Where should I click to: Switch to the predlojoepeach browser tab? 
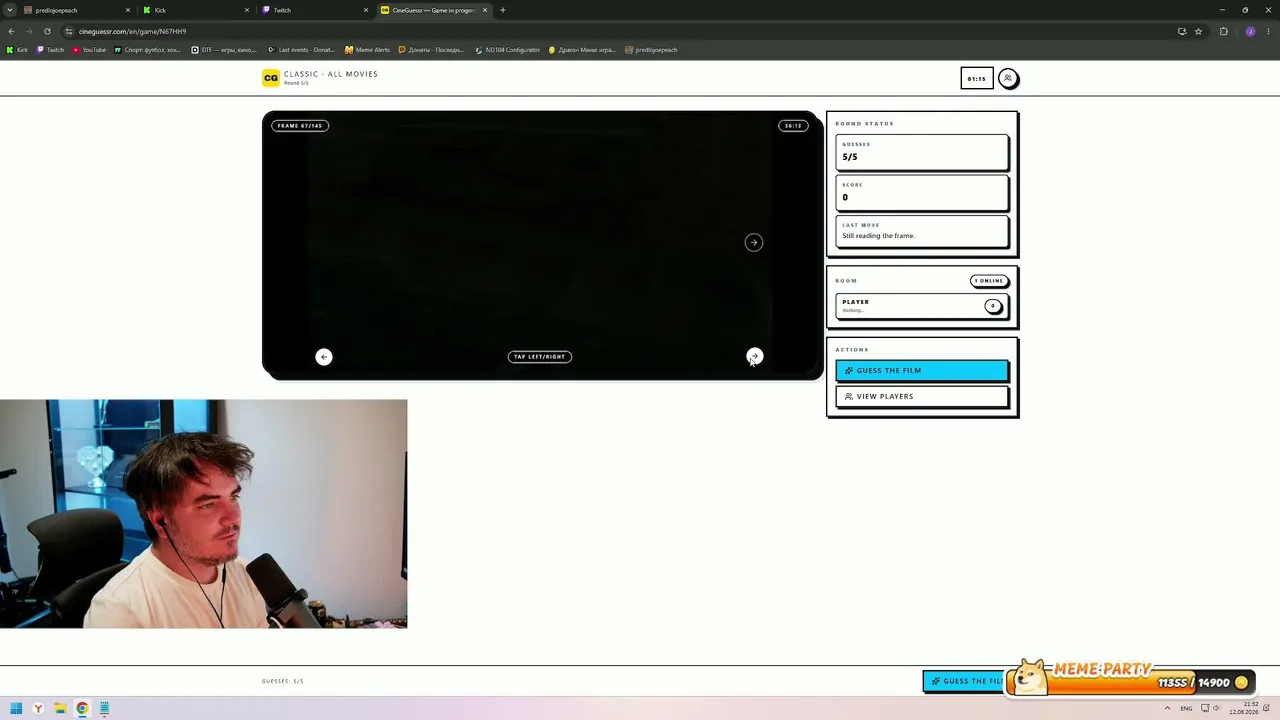[75, 10]
